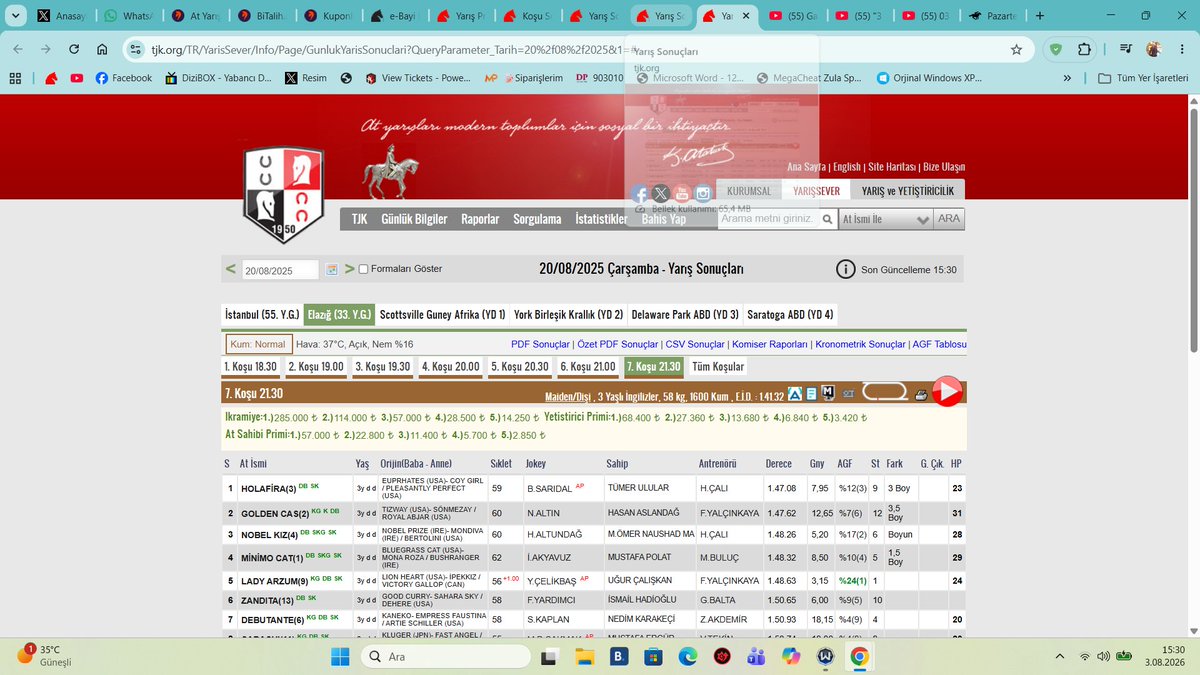Open Facebook bookmark
Screen dimensions: 1200x675
123,78
